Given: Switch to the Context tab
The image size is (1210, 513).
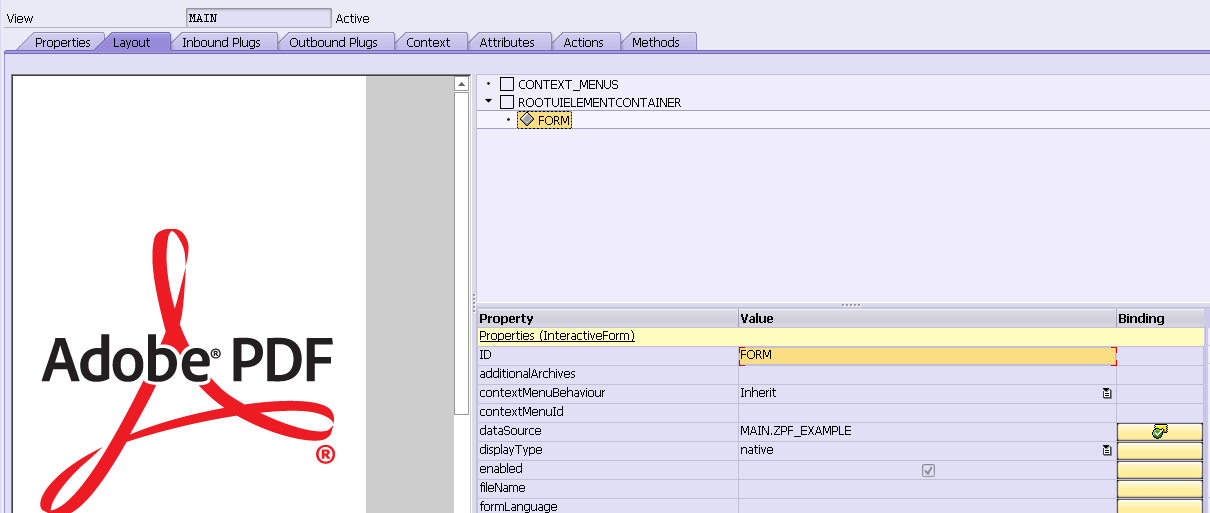Looking at the screenshot, I should click(x=428, y=42).
